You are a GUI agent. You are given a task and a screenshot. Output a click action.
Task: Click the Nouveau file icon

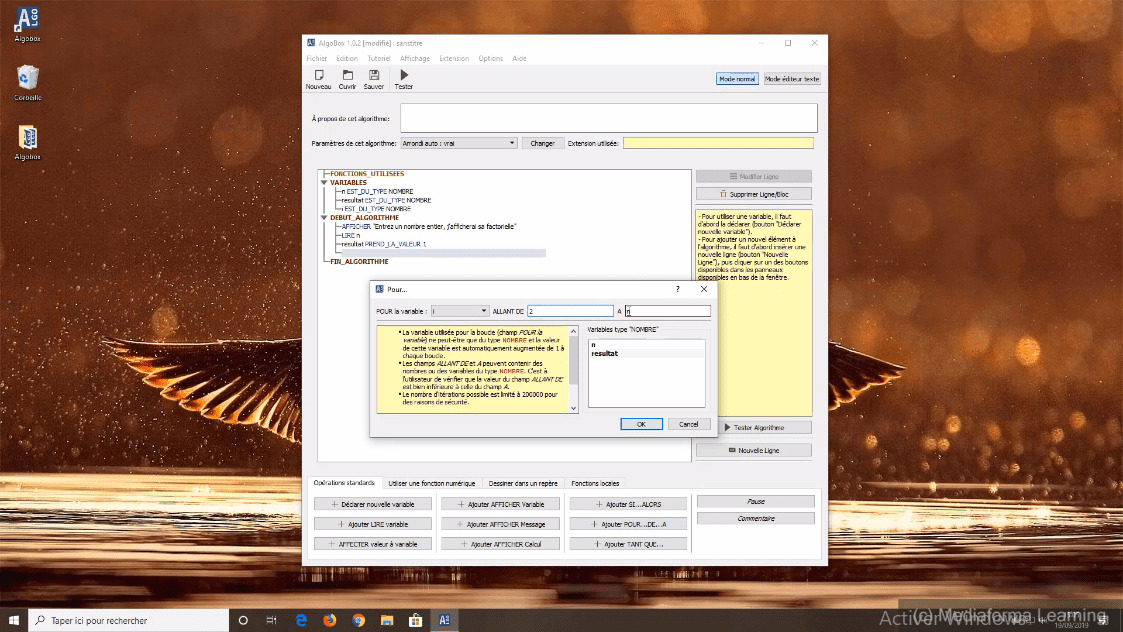pyautogui.click(x=318, y=75)
